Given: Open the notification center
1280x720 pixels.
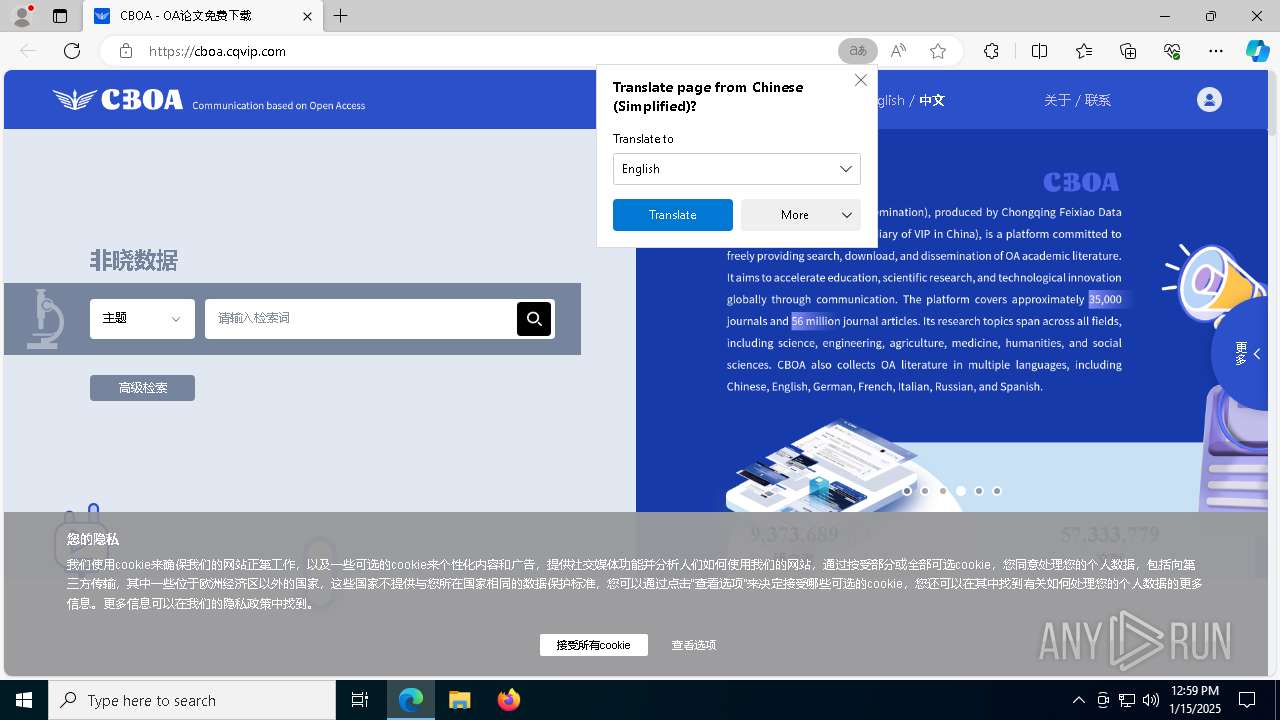Looking at the screenshot, I should click(x=1247, y=700).
